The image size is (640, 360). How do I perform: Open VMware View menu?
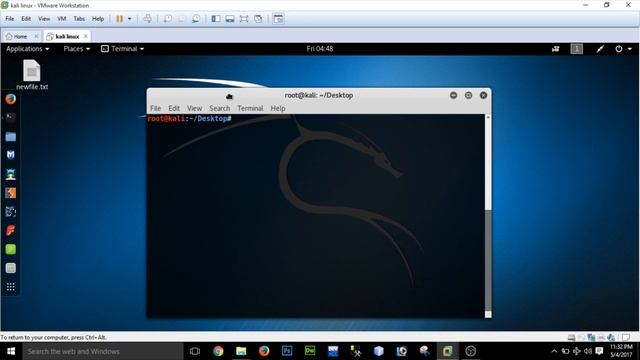pos(44,19)
